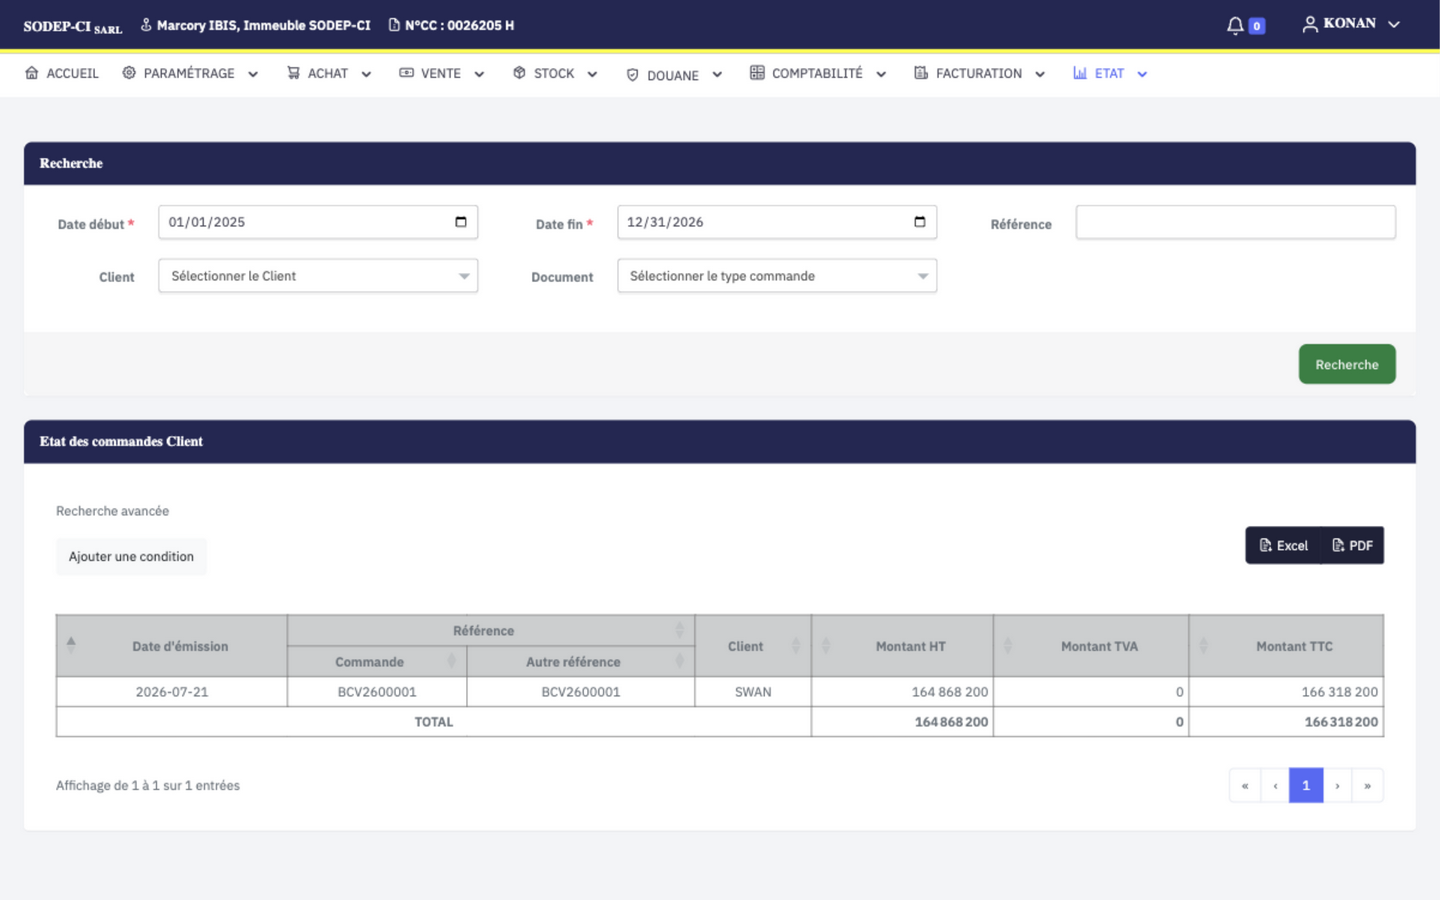This screenshot has height=900, width=1440.
Task: Go to the next page arrow
Action: tap(1337, 785)
